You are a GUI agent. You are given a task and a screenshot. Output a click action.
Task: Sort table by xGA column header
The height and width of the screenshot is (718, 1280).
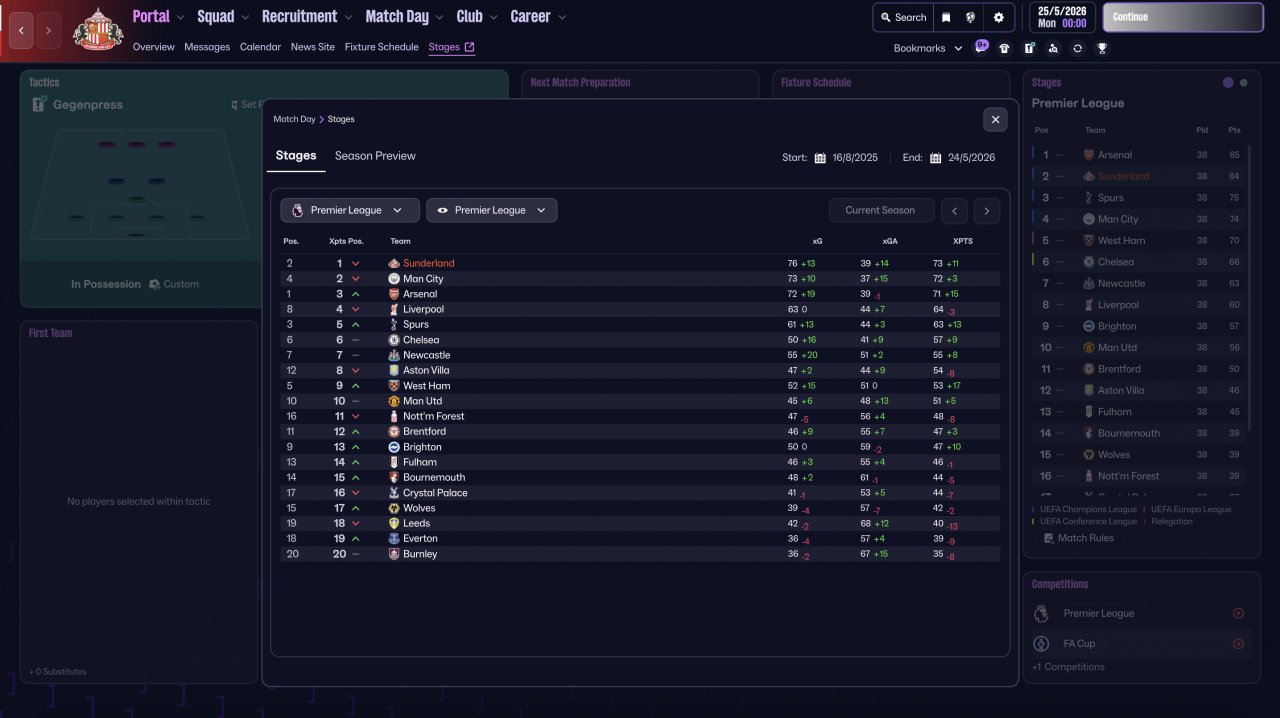pos(890,241)
